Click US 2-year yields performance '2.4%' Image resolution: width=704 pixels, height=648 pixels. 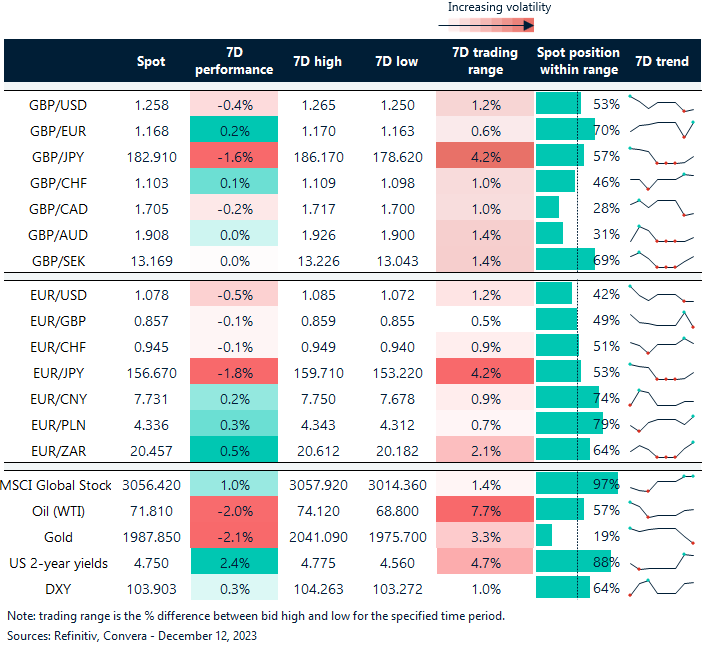point(234,561)
